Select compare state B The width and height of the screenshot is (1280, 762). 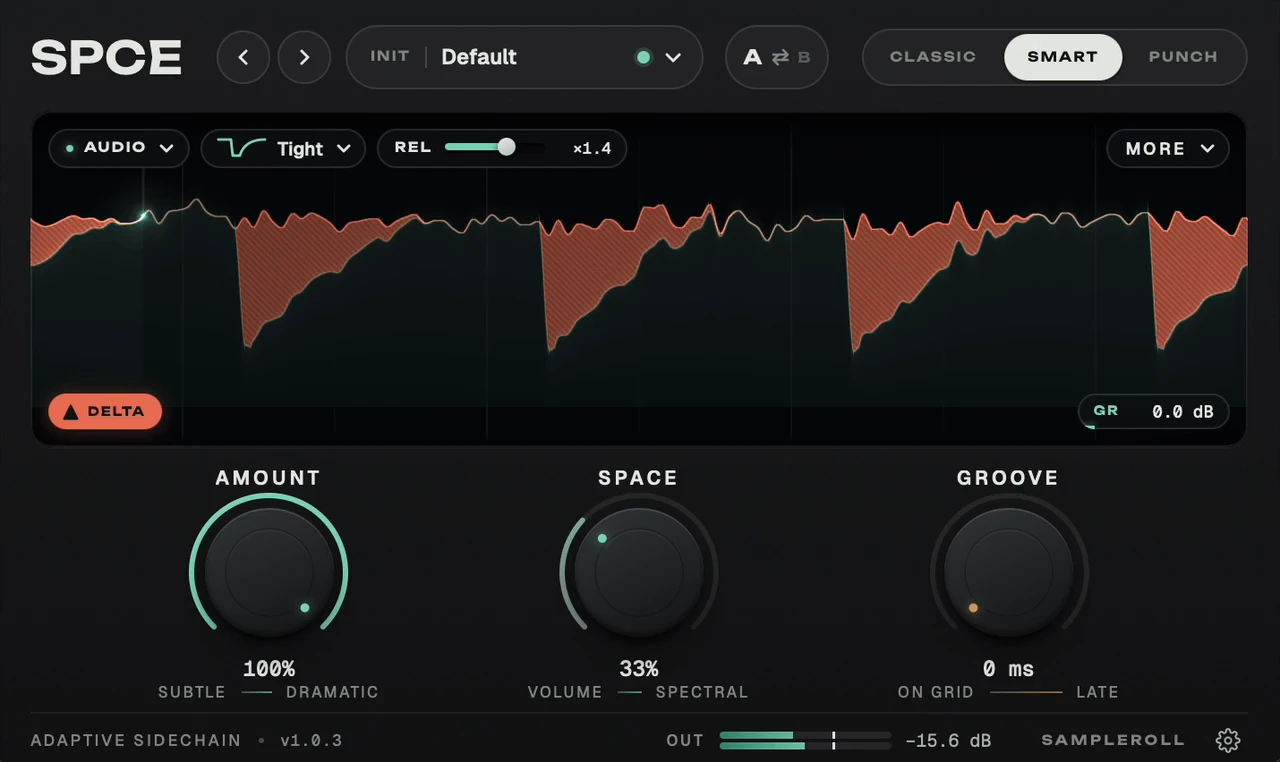tap(804, 57)
